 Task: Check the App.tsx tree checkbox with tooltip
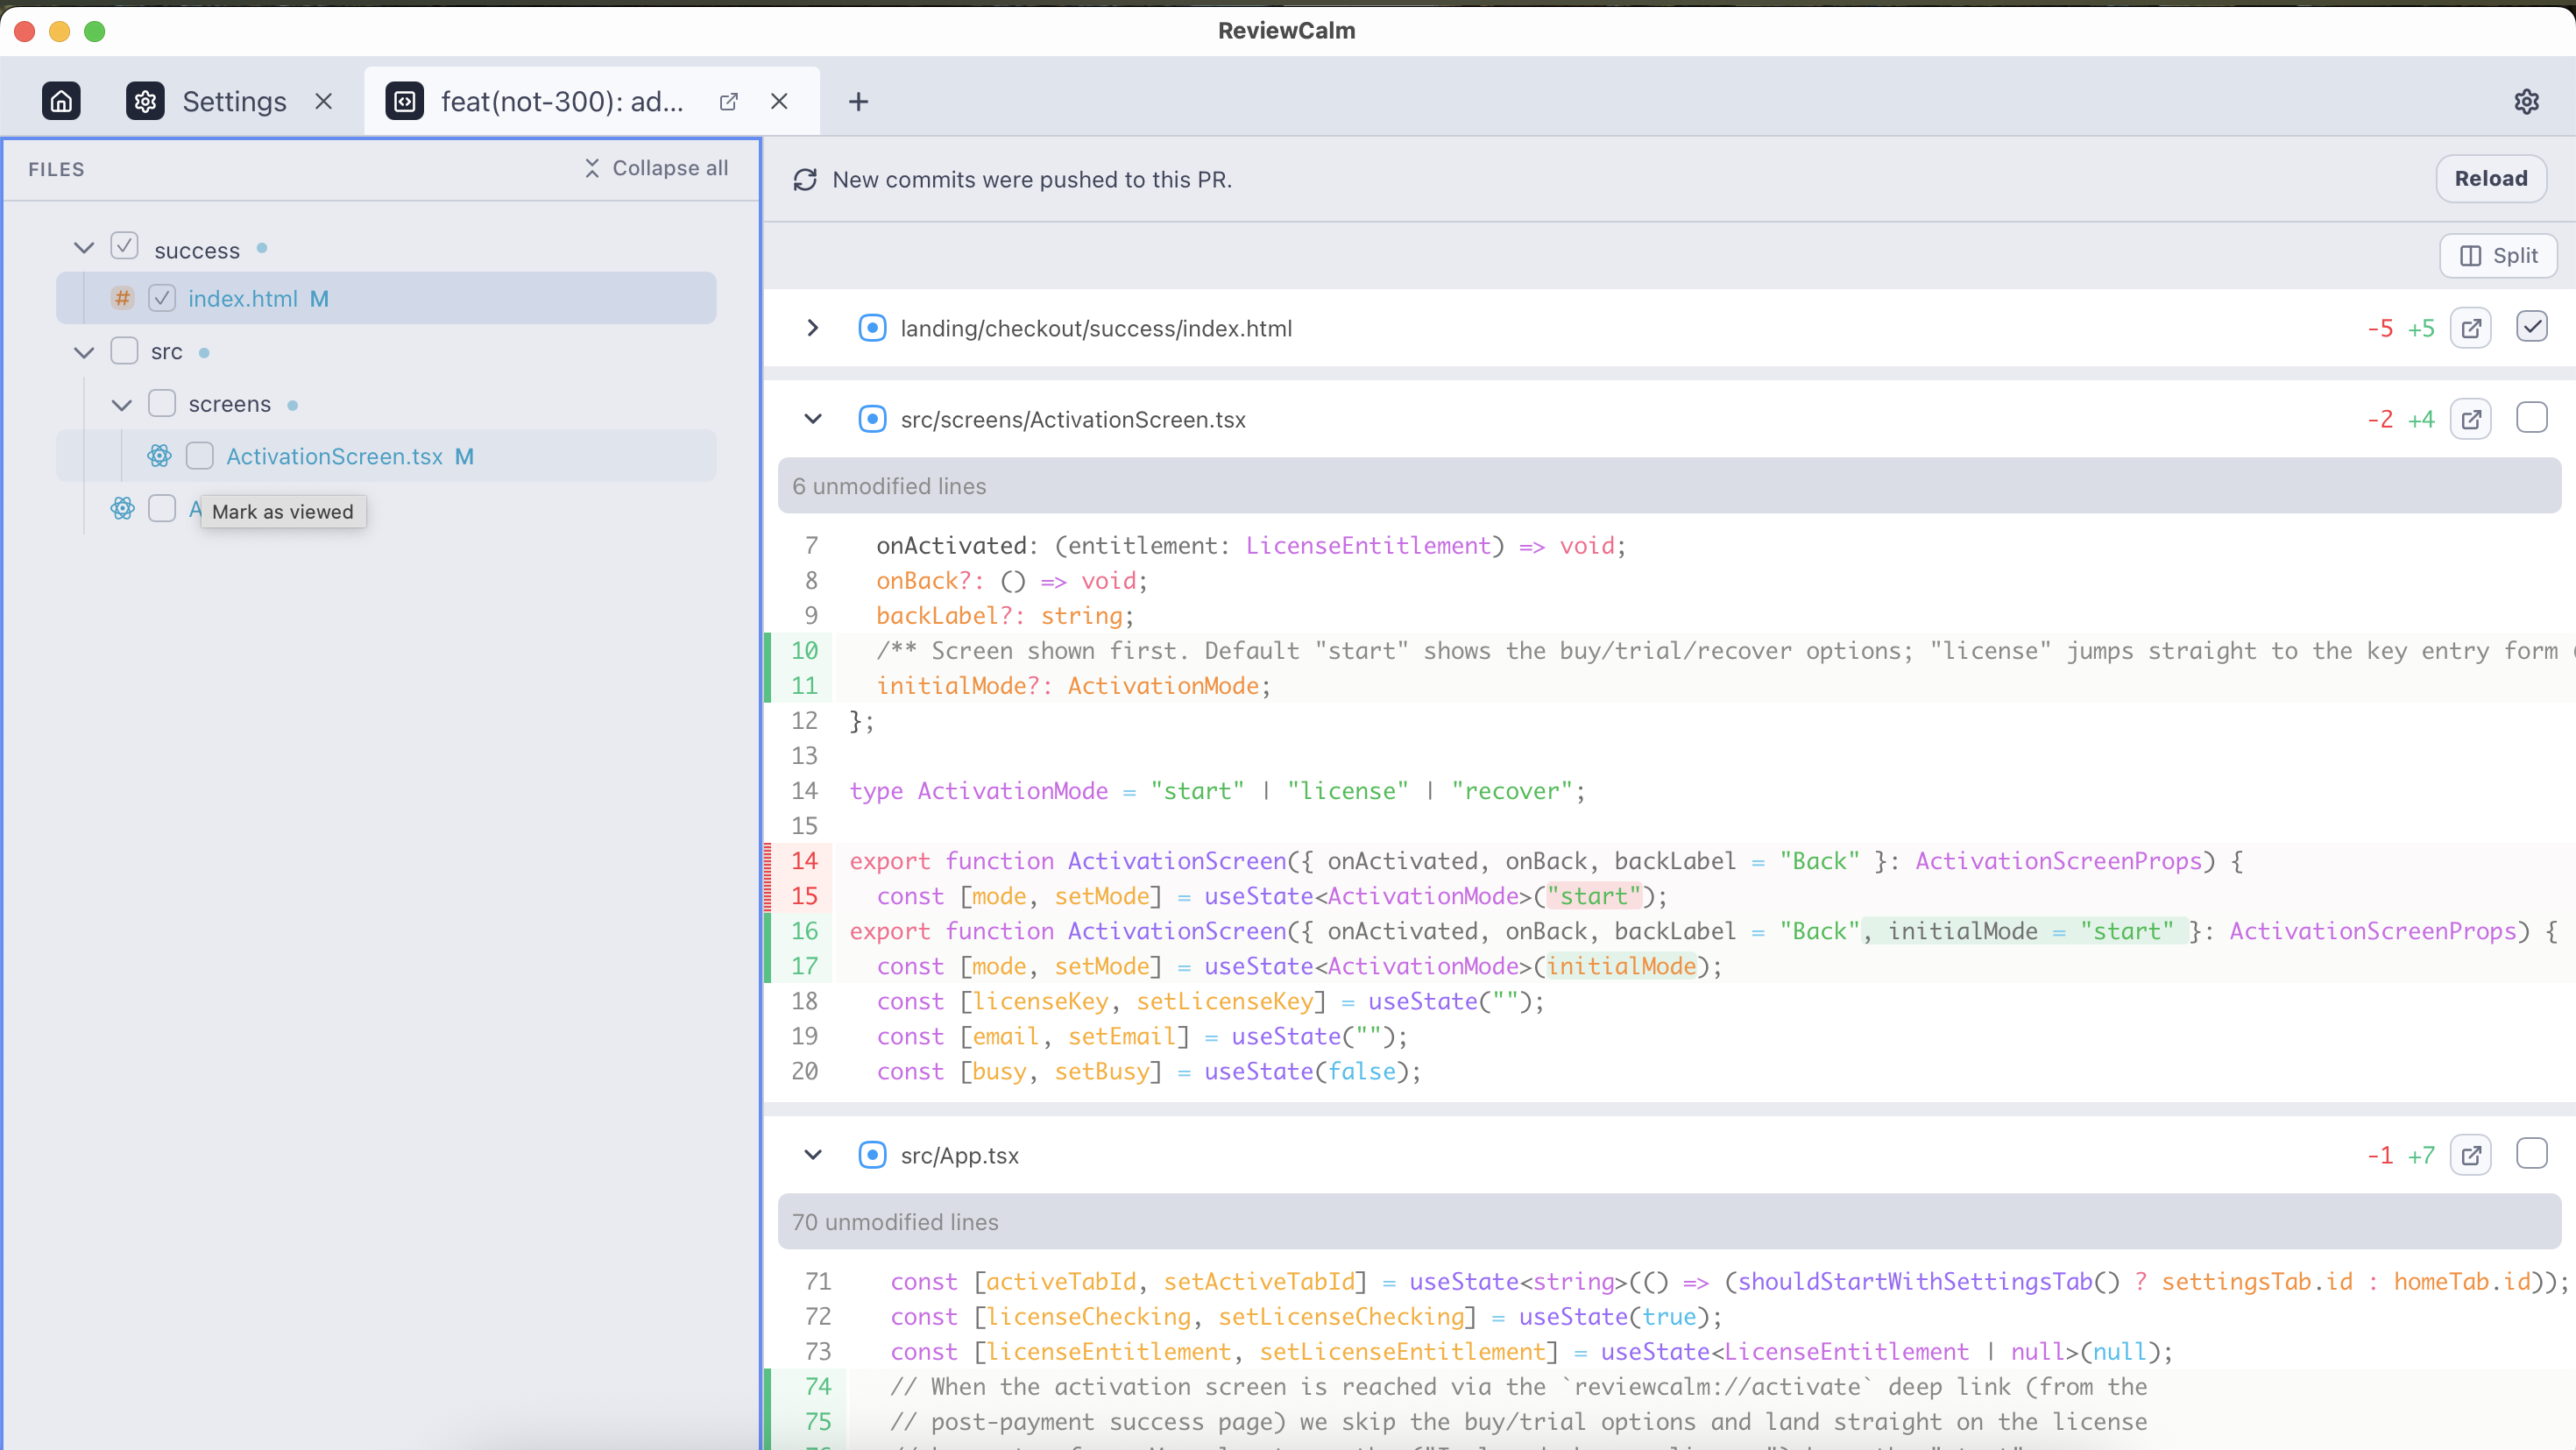(162, 508)
